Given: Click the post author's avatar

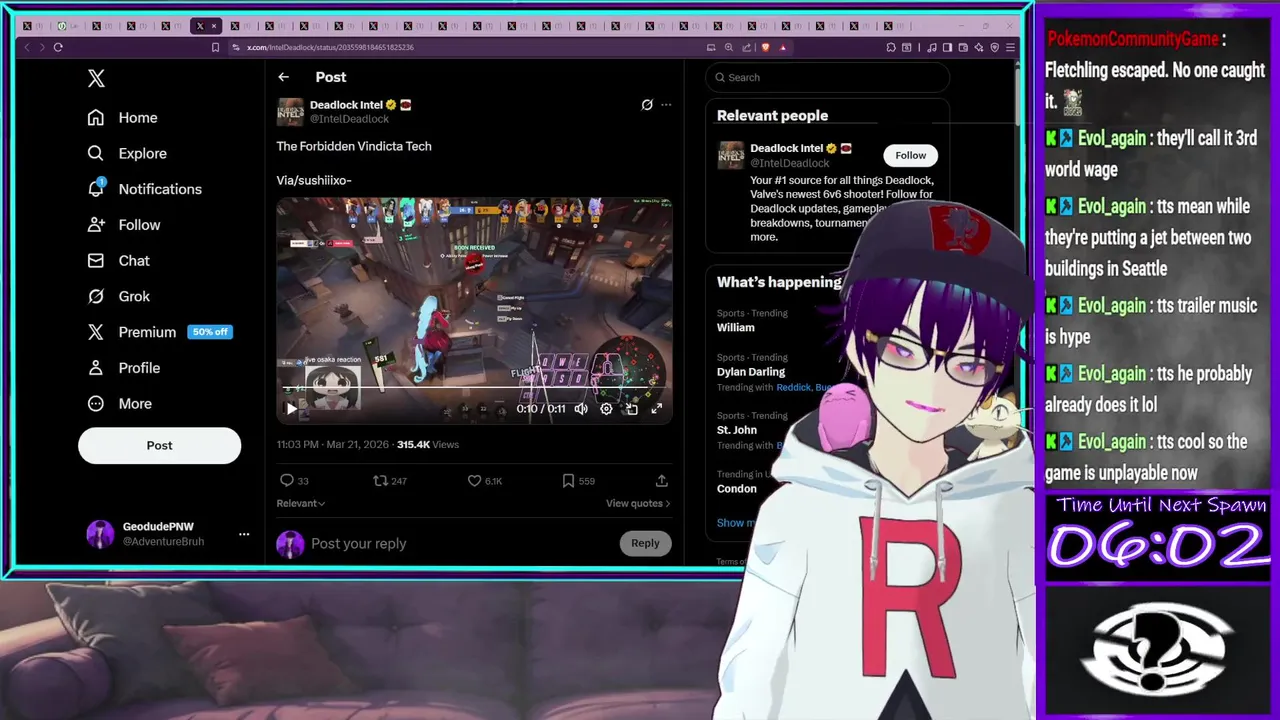Looking at the screenshot, I should pos(290,111).
